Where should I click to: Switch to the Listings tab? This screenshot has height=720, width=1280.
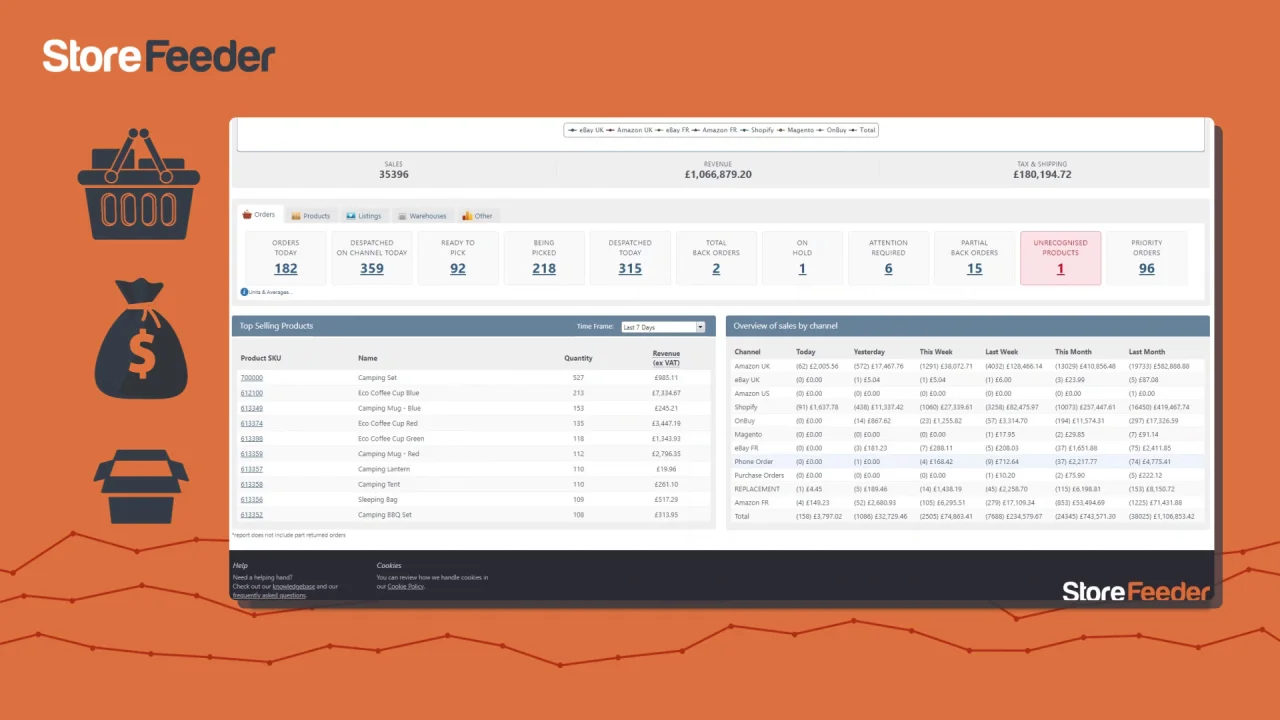coord(364,216)
